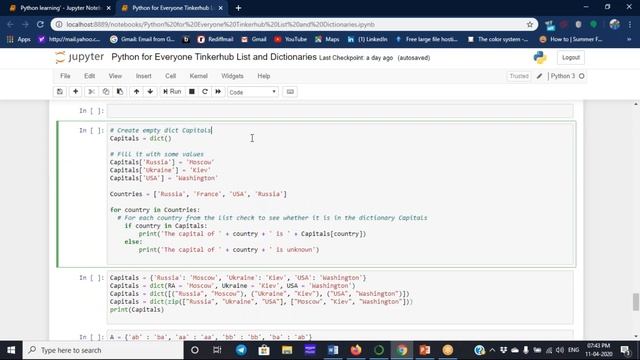Open PowerPoint from the taskbar
The height and width of the screenshot is (360, 640).
tap(424, 350)
